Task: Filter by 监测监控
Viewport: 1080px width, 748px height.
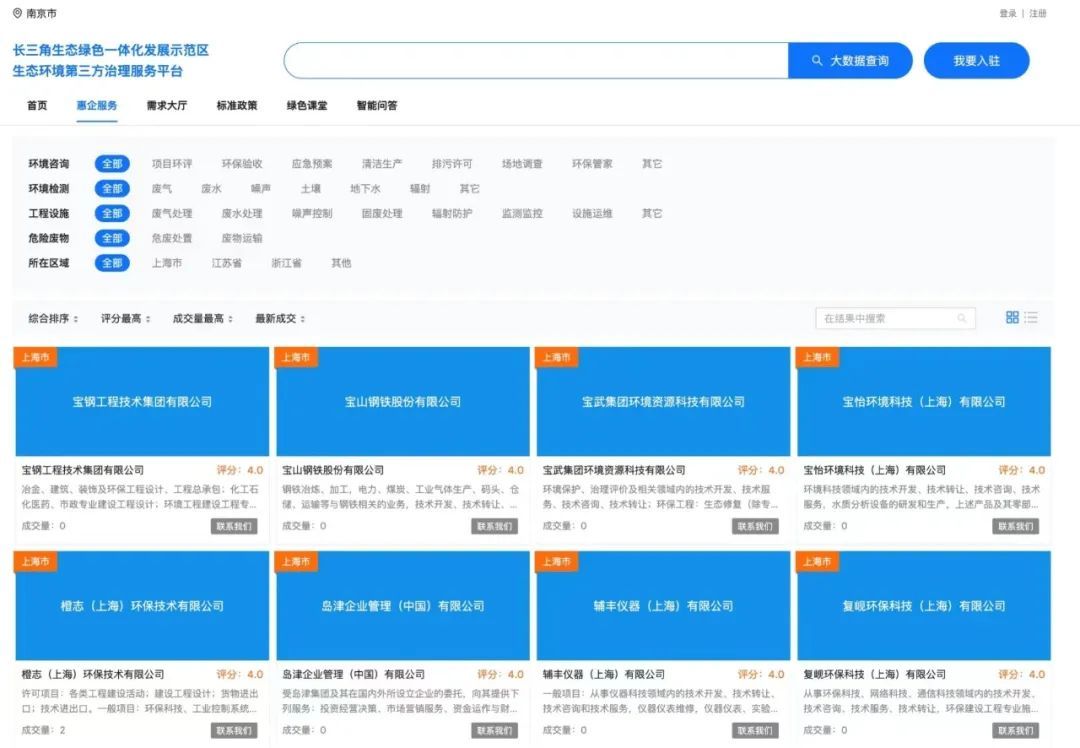Action: (x=522, y=214)
